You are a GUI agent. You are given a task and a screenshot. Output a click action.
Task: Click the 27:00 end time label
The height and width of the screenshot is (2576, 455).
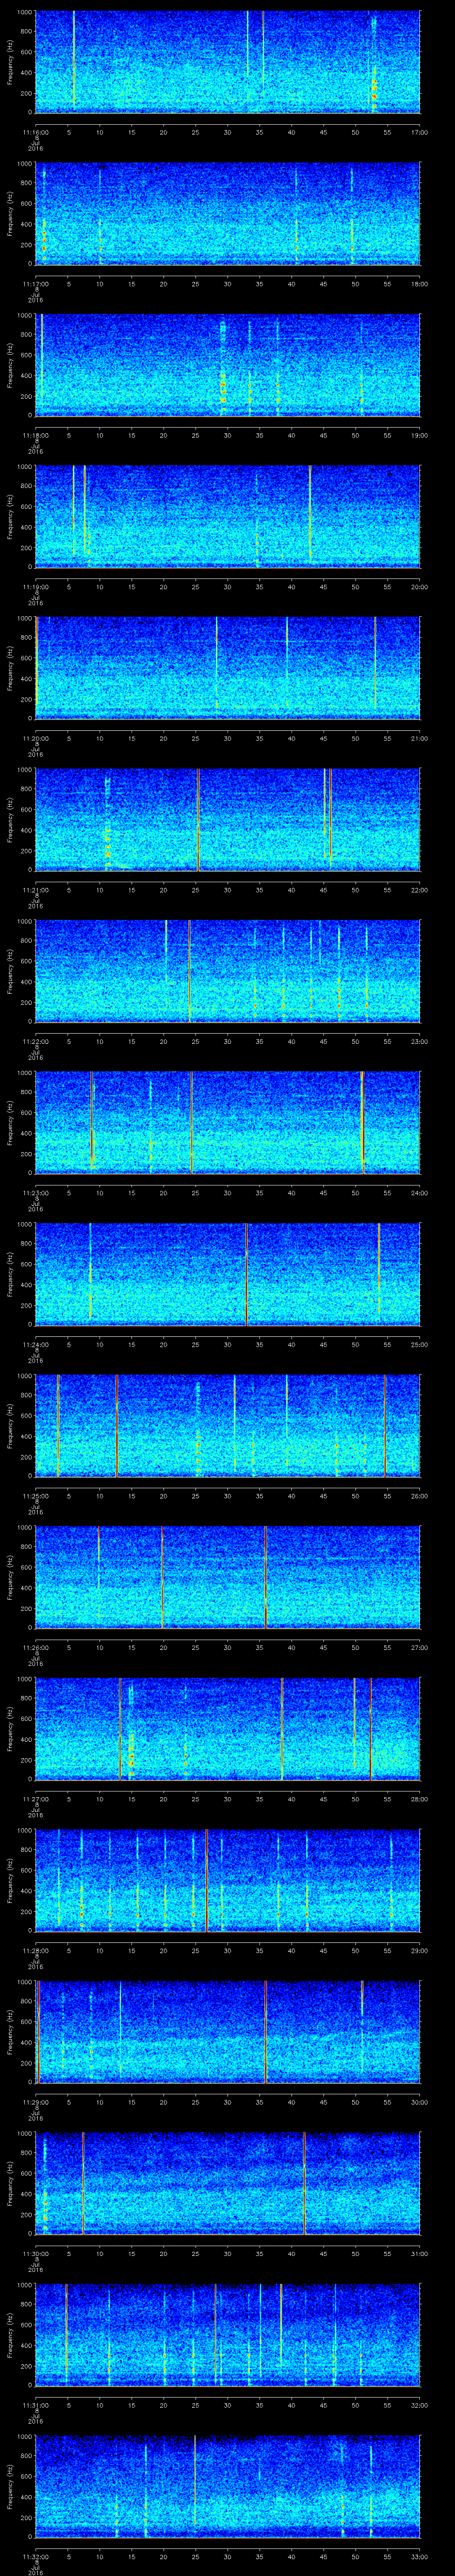419,1647
